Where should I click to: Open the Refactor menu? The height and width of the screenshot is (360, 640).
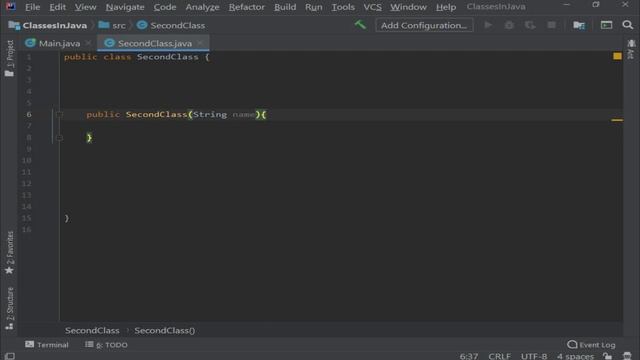point(247,7)
